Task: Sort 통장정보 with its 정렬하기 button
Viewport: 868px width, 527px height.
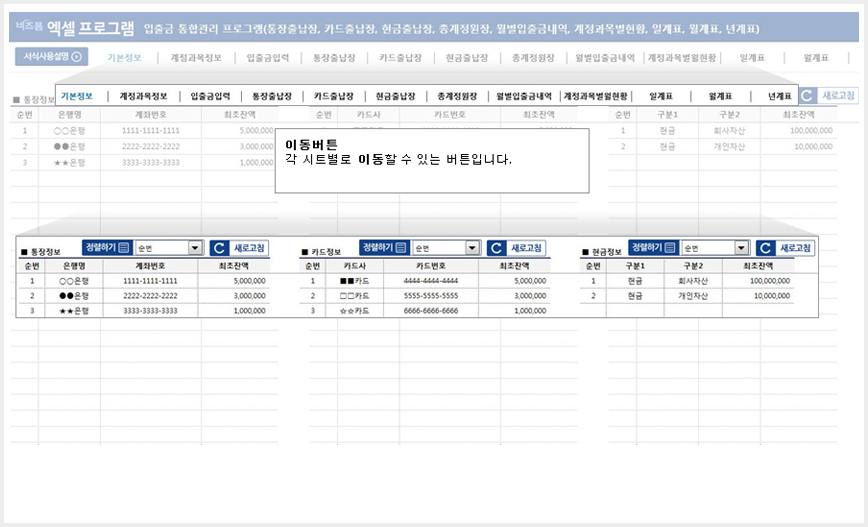Action: coord(107,247)
